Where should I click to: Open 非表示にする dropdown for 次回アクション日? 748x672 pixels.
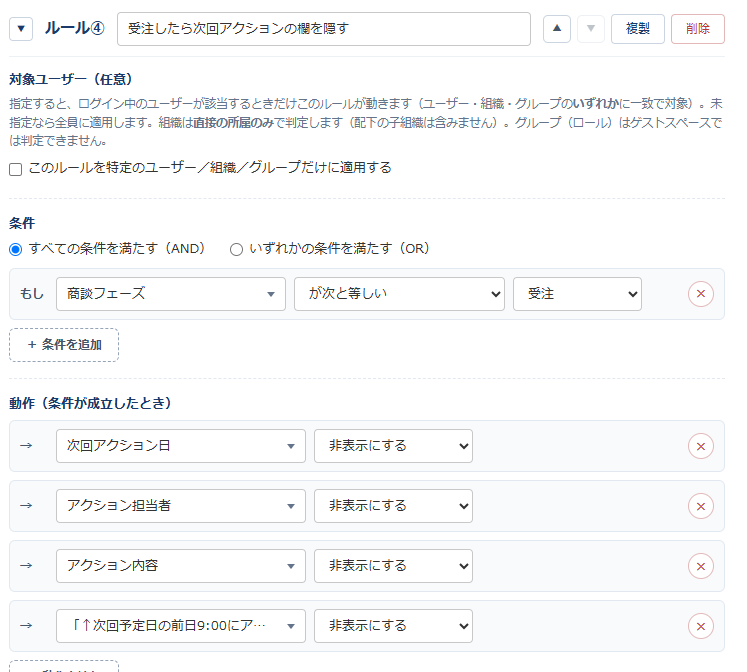[393, 446]
